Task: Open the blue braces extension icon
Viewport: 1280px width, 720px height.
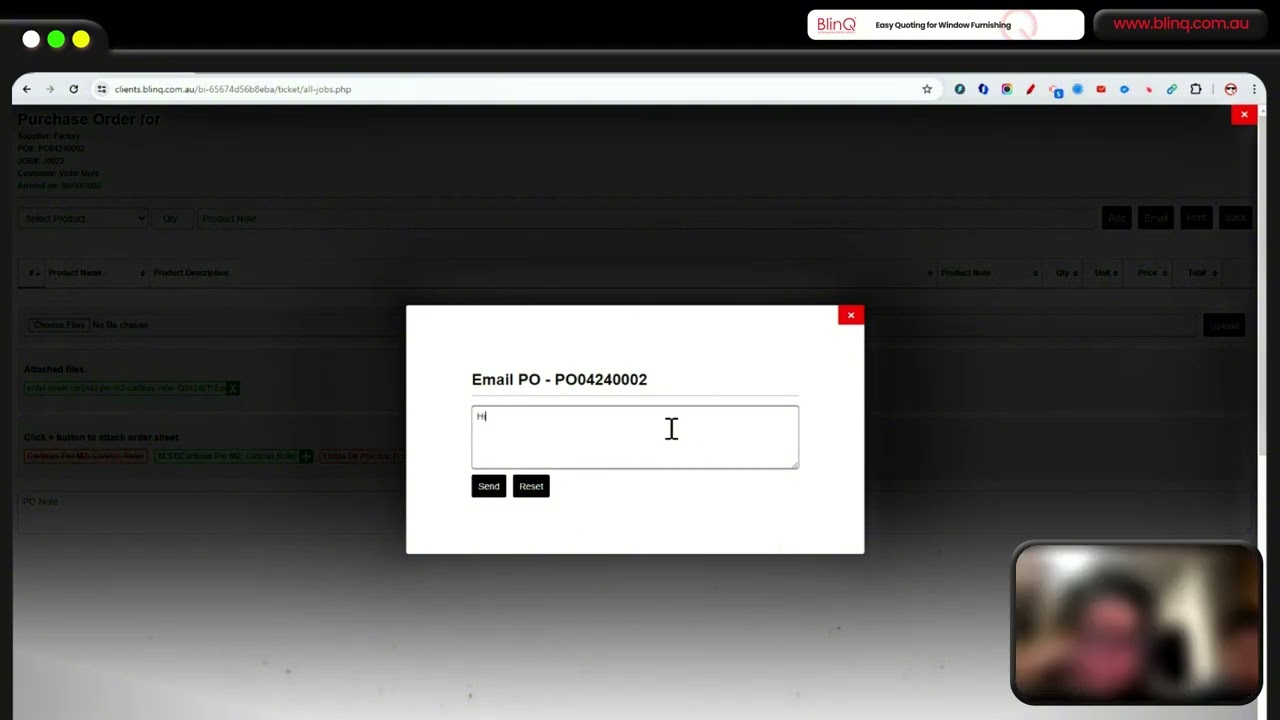Action: (983, 89)
